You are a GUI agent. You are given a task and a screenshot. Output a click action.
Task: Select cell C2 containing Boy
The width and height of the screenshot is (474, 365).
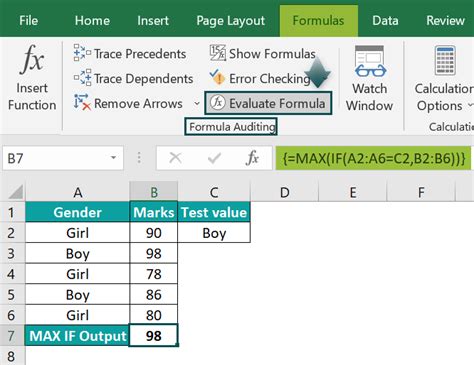[214, 233]
